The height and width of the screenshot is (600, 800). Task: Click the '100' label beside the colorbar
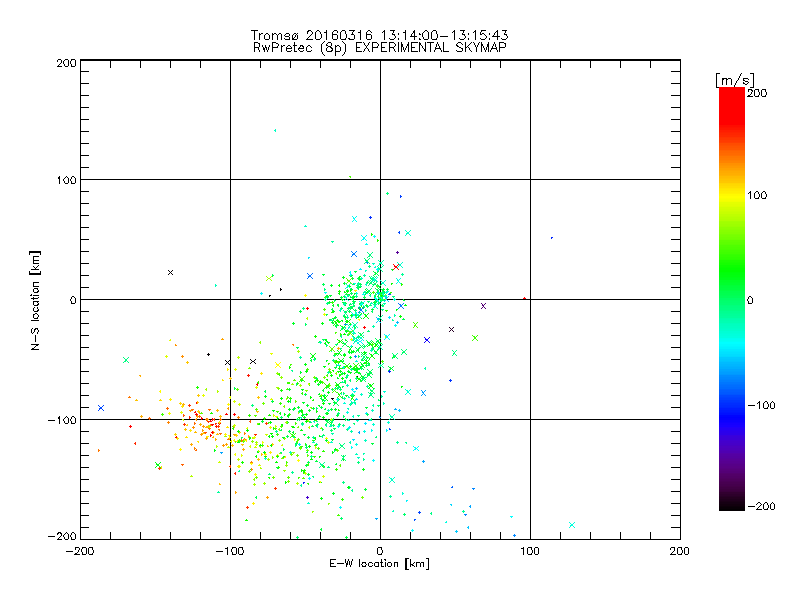pos(757,195)
